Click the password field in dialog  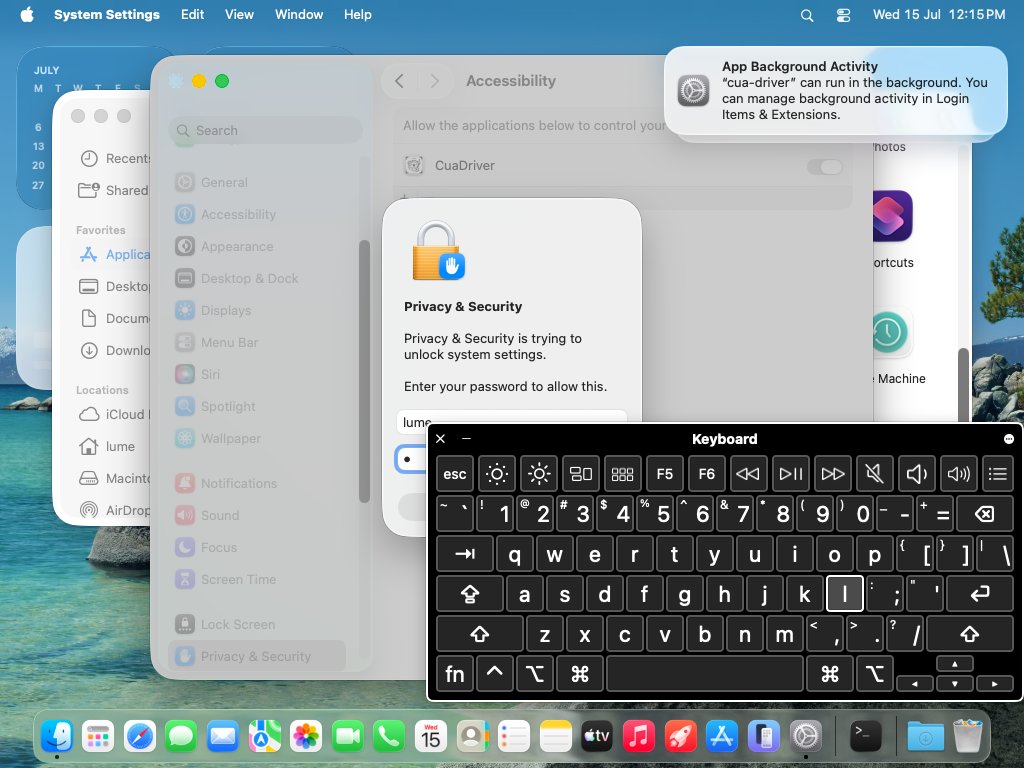coord(411,459)
